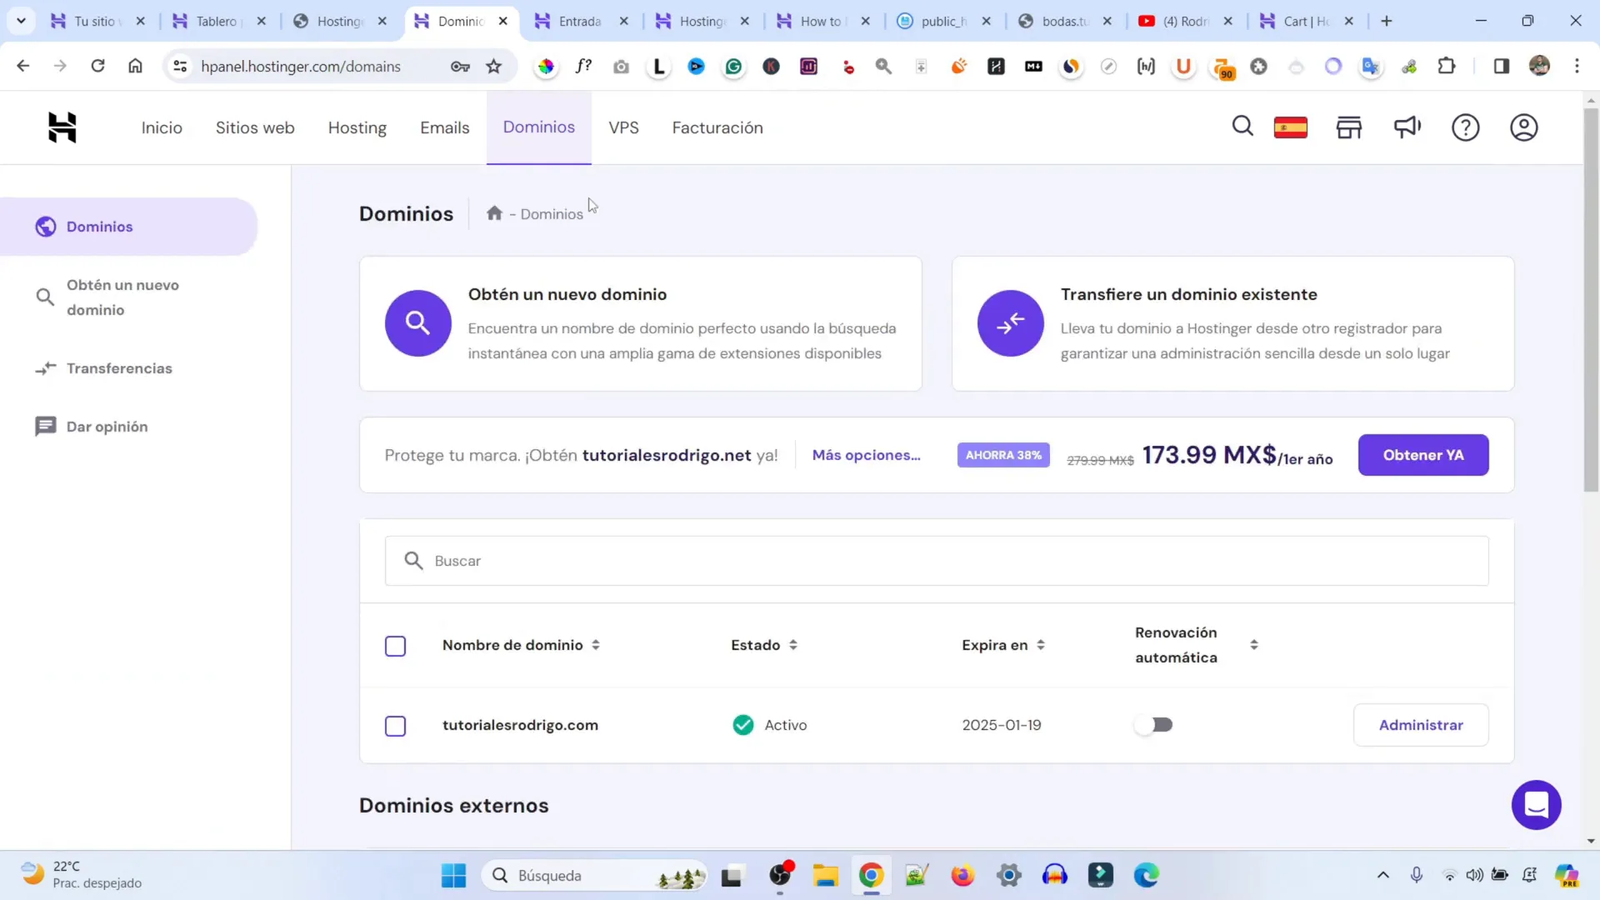Image resolution: width=1600 pixels, height=900 pixels.
Task: Click the tutorialesrodrigo.com domain name
Action: click(x=520, y=725)
